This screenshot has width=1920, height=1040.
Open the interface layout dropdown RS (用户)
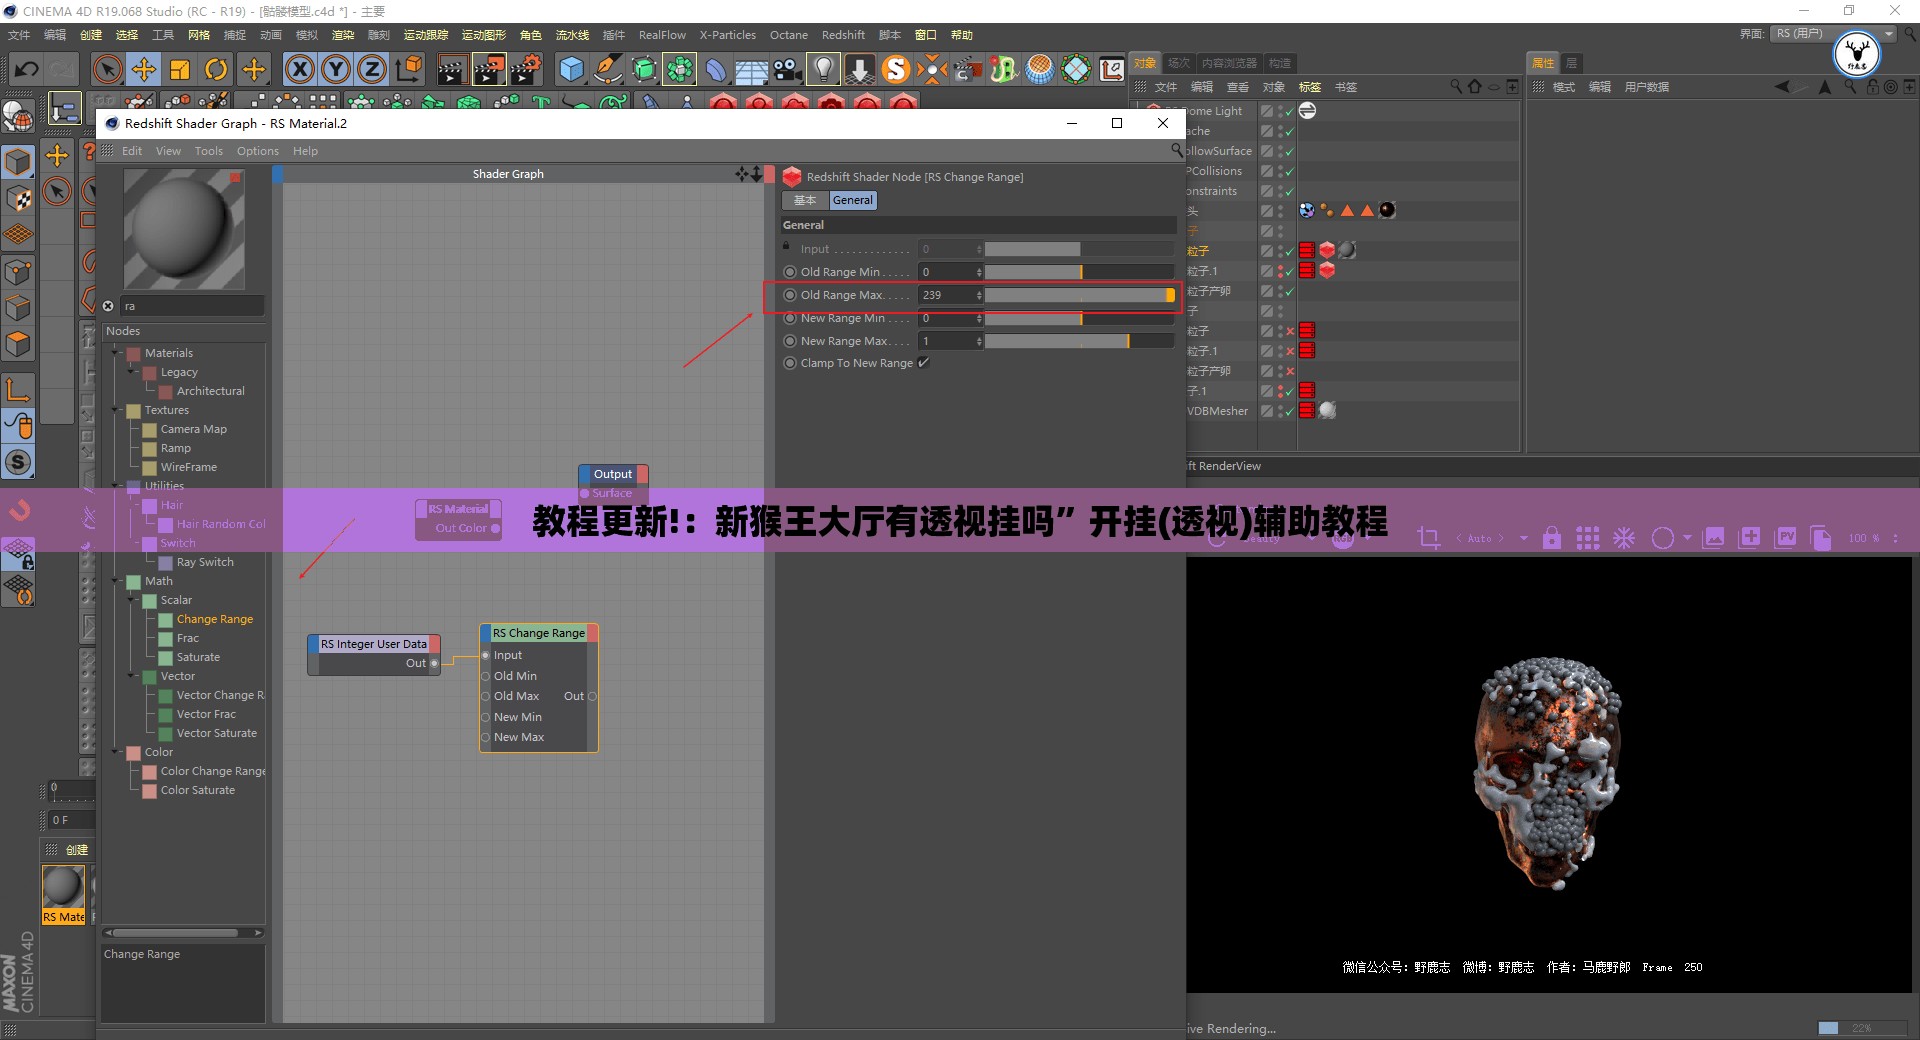[1833, 34]
